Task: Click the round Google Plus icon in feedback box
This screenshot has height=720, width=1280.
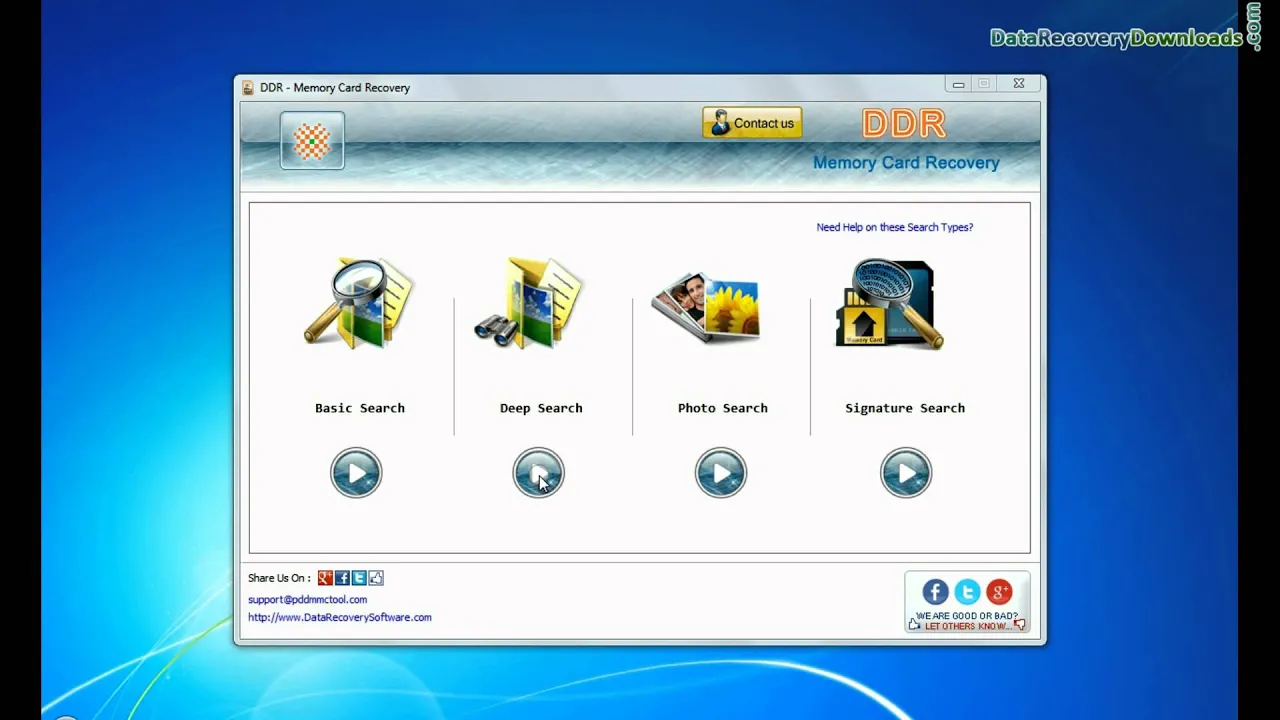Action: (x=999, y=592)
